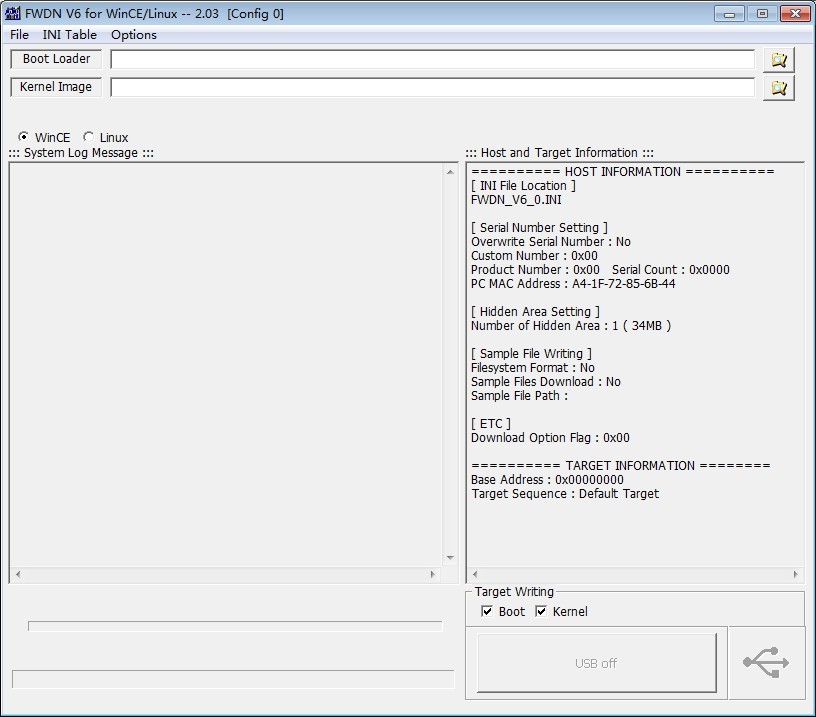Click the Sample Files Download : No line
Image resolution: width=816 pixels, height=717 pixels.
[x=546, y=382]
